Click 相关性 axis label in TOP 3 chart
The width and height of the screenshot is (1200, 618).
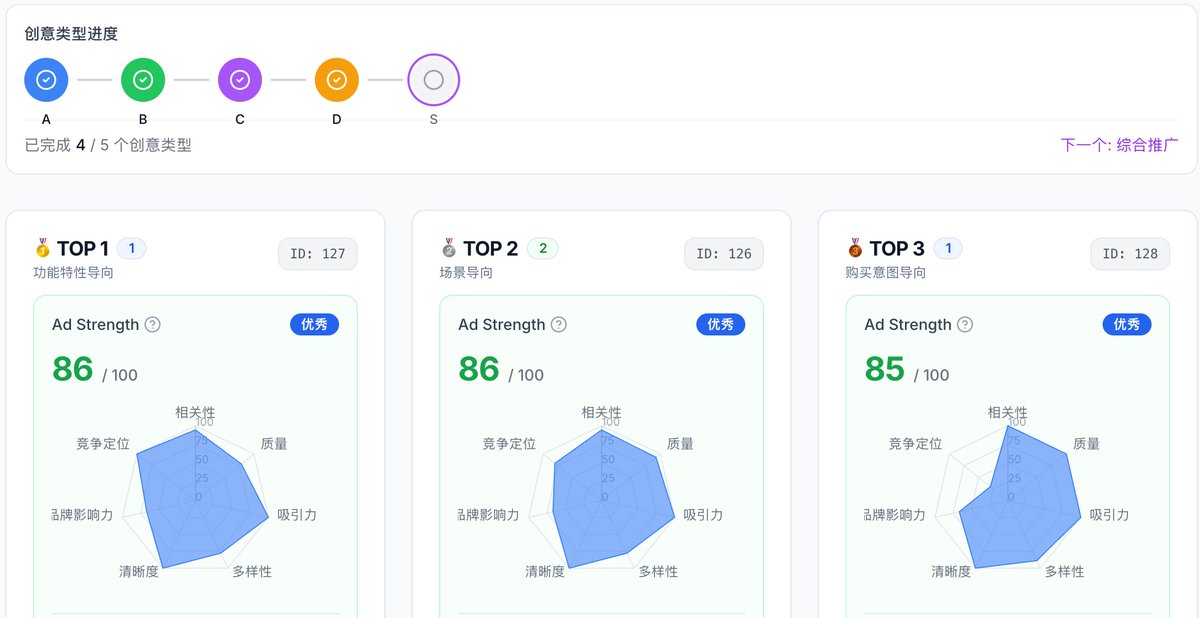coord(1007,412)
